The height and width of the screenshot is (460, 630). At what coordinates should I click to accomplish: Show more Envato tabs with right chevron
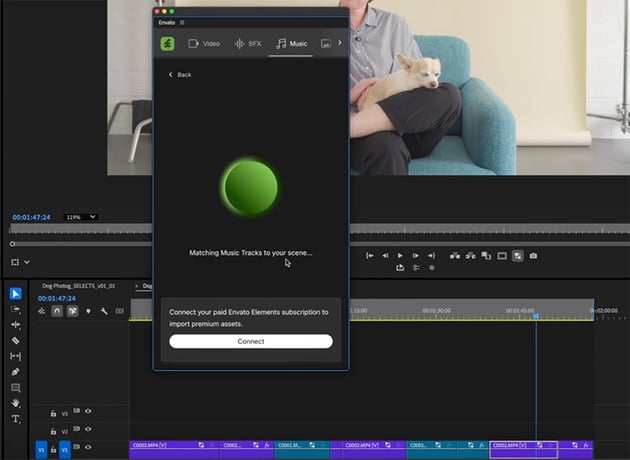point(340,43)
